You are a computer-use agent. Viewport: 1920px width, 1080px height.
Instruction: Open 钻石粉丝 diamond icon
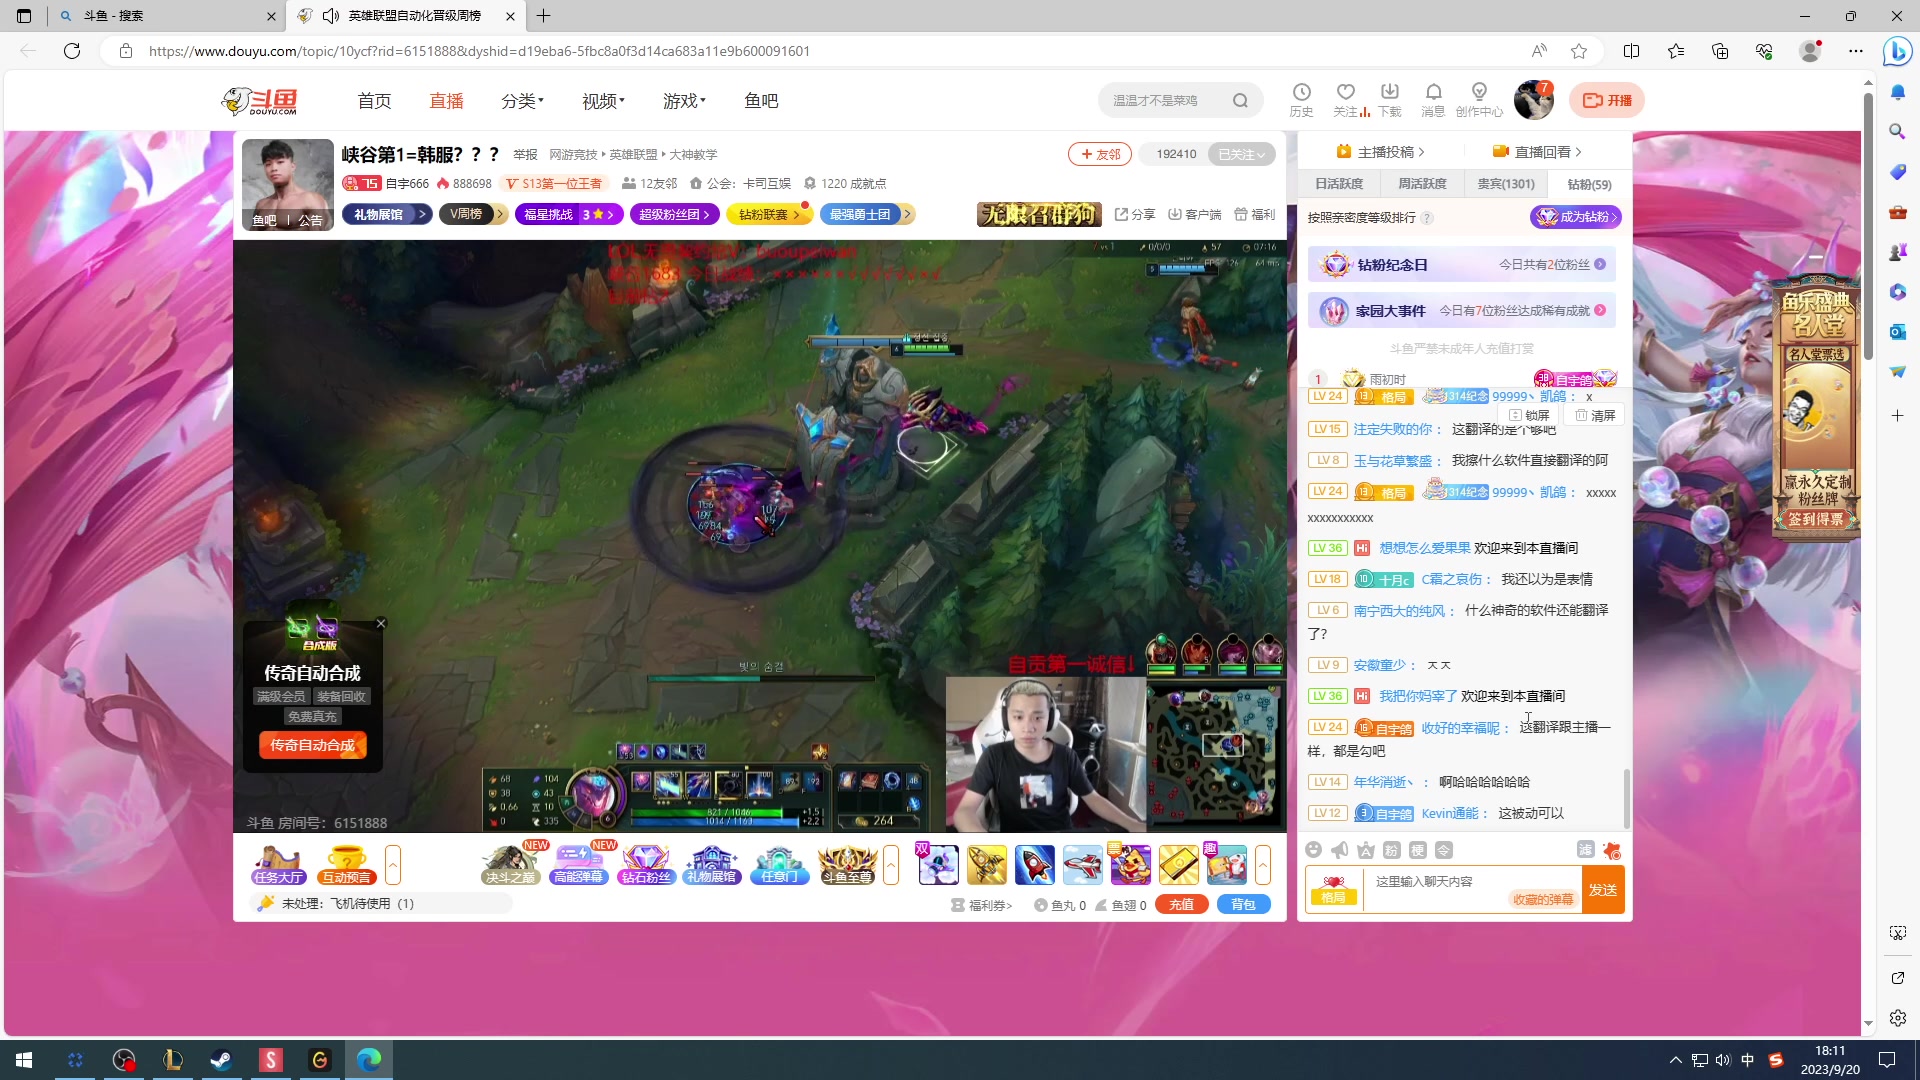pos(646,865)
